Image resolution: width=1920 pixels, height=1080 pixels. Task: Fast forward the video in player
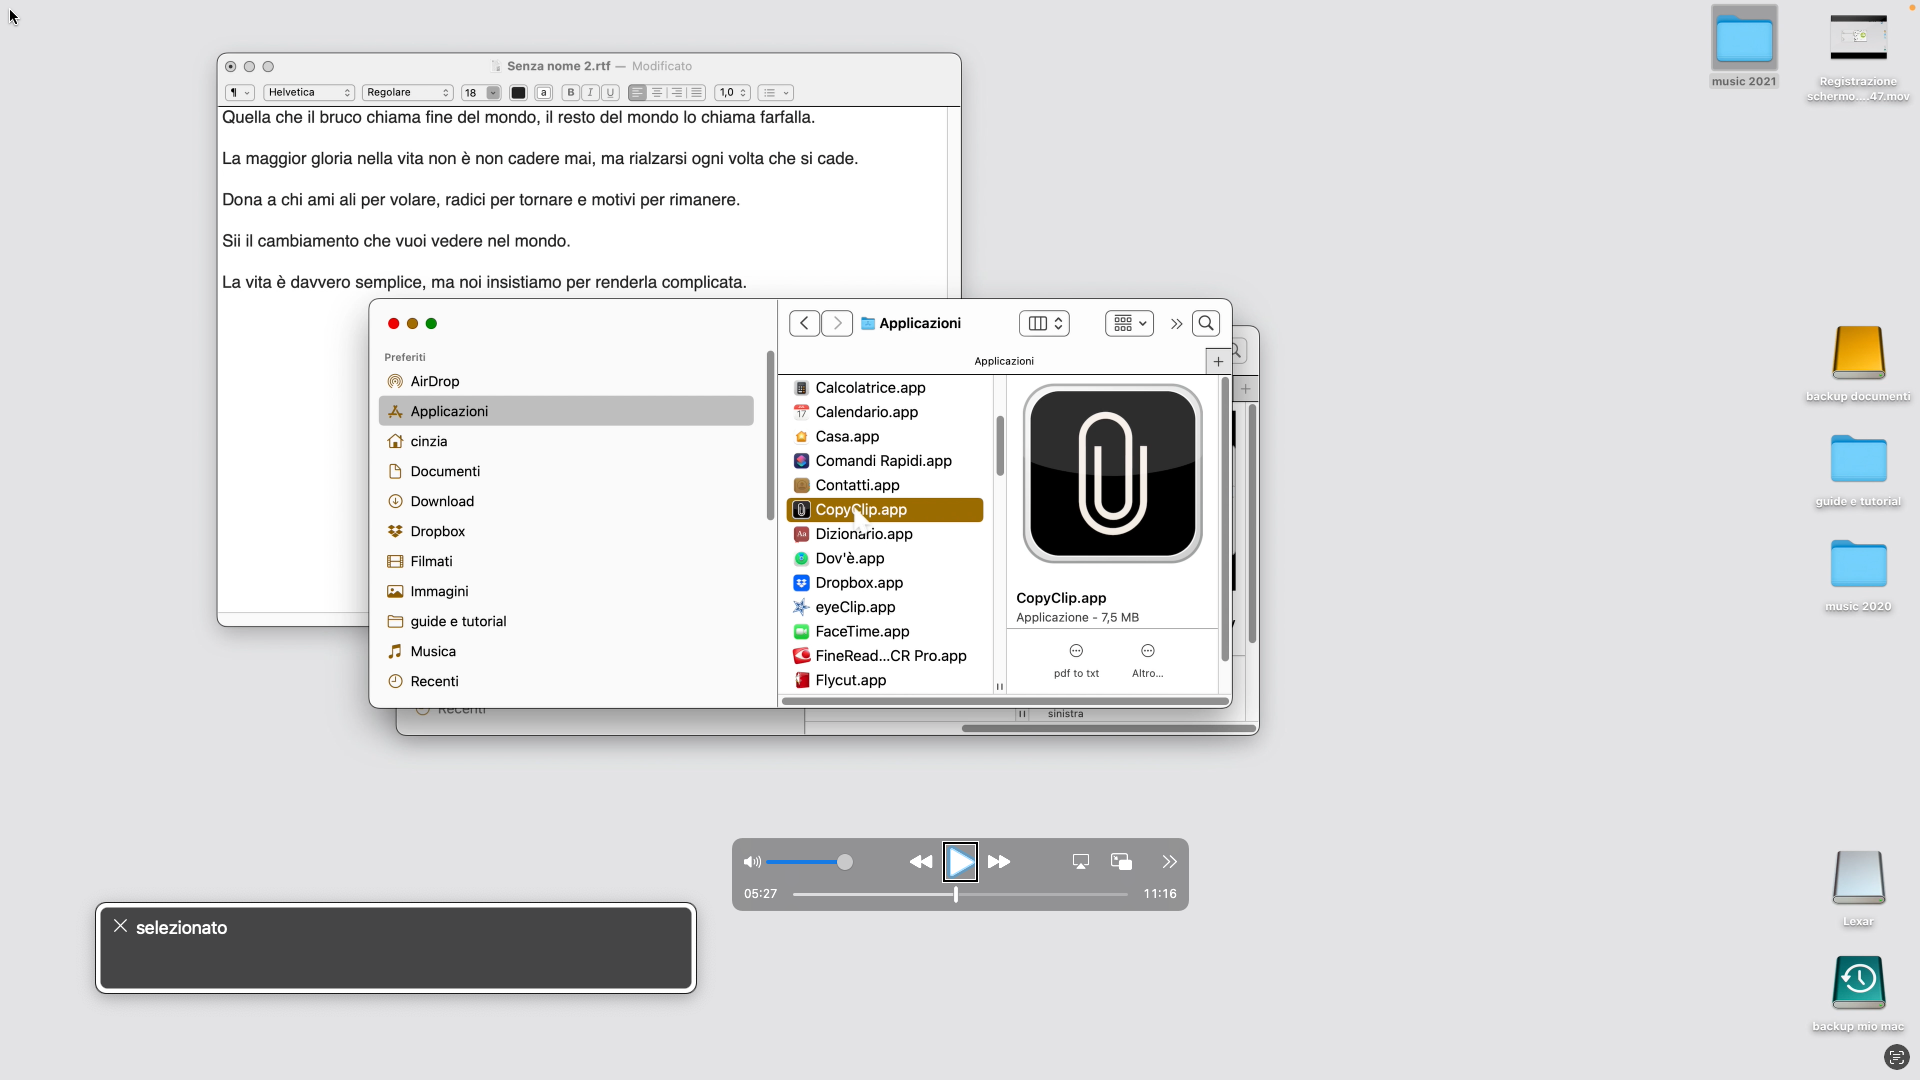point(999,862)
